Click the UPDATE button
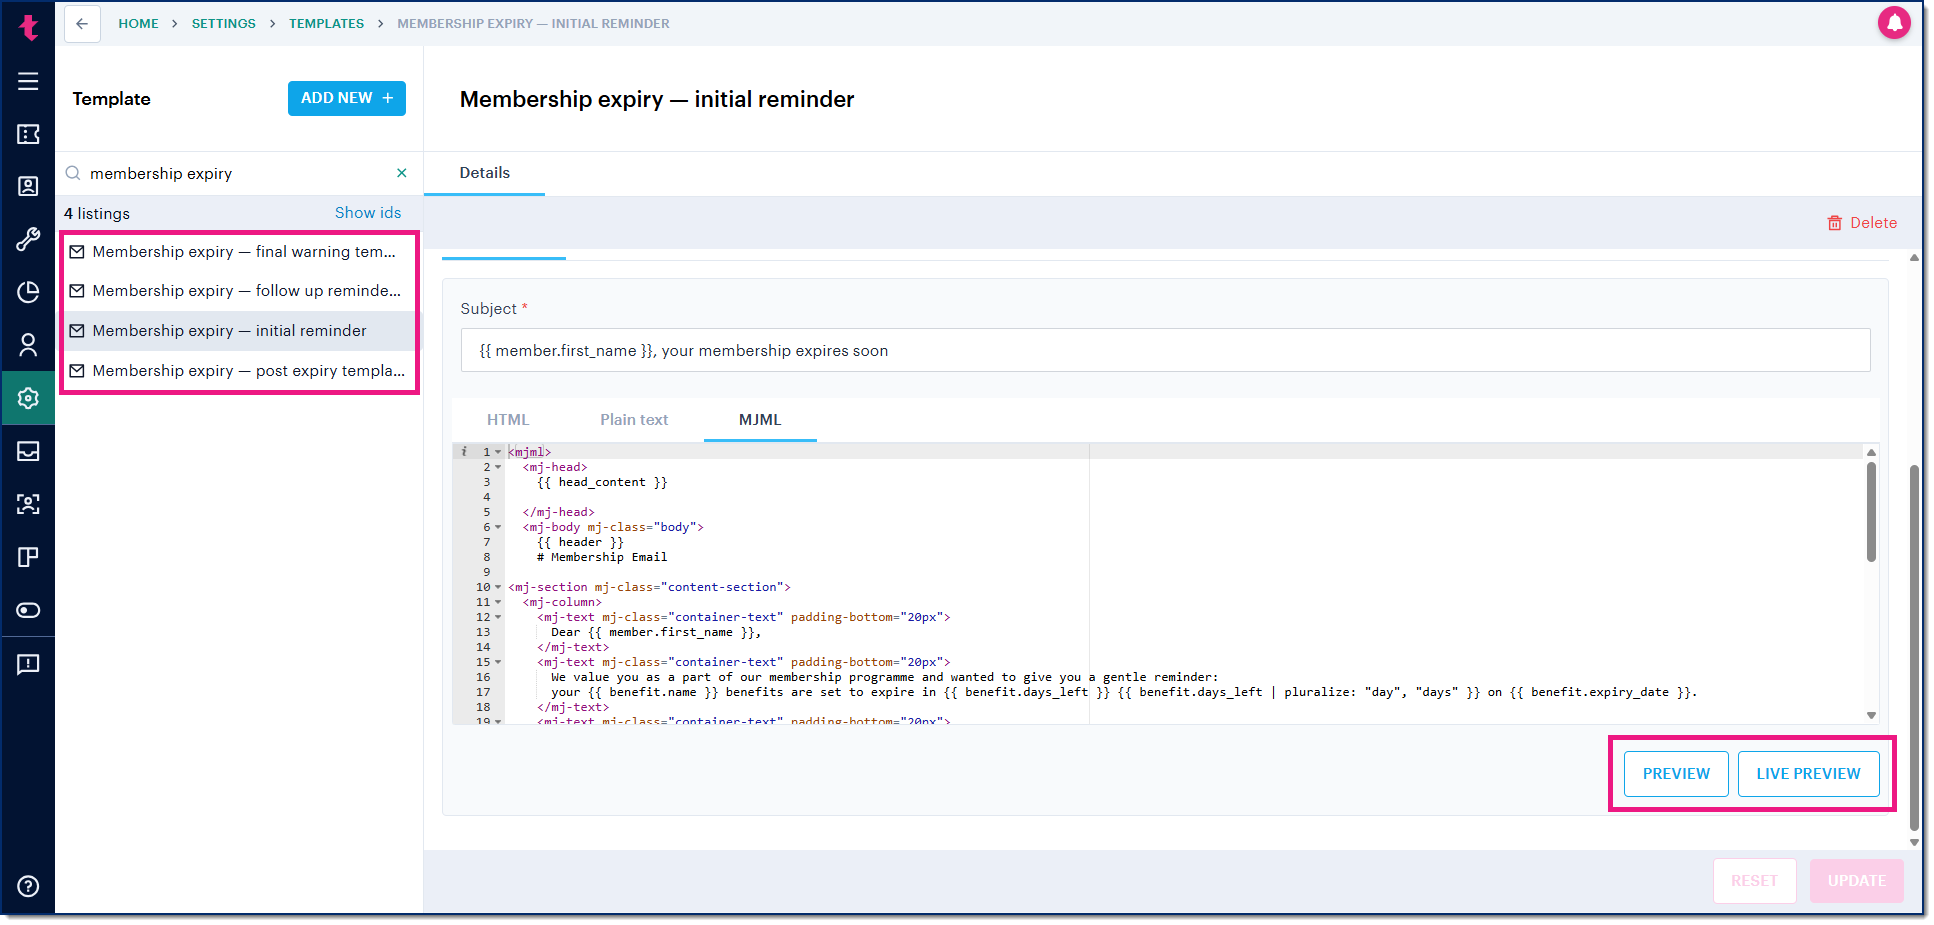The height and width of the screenshot is (925, 1934). [1856, 881]
